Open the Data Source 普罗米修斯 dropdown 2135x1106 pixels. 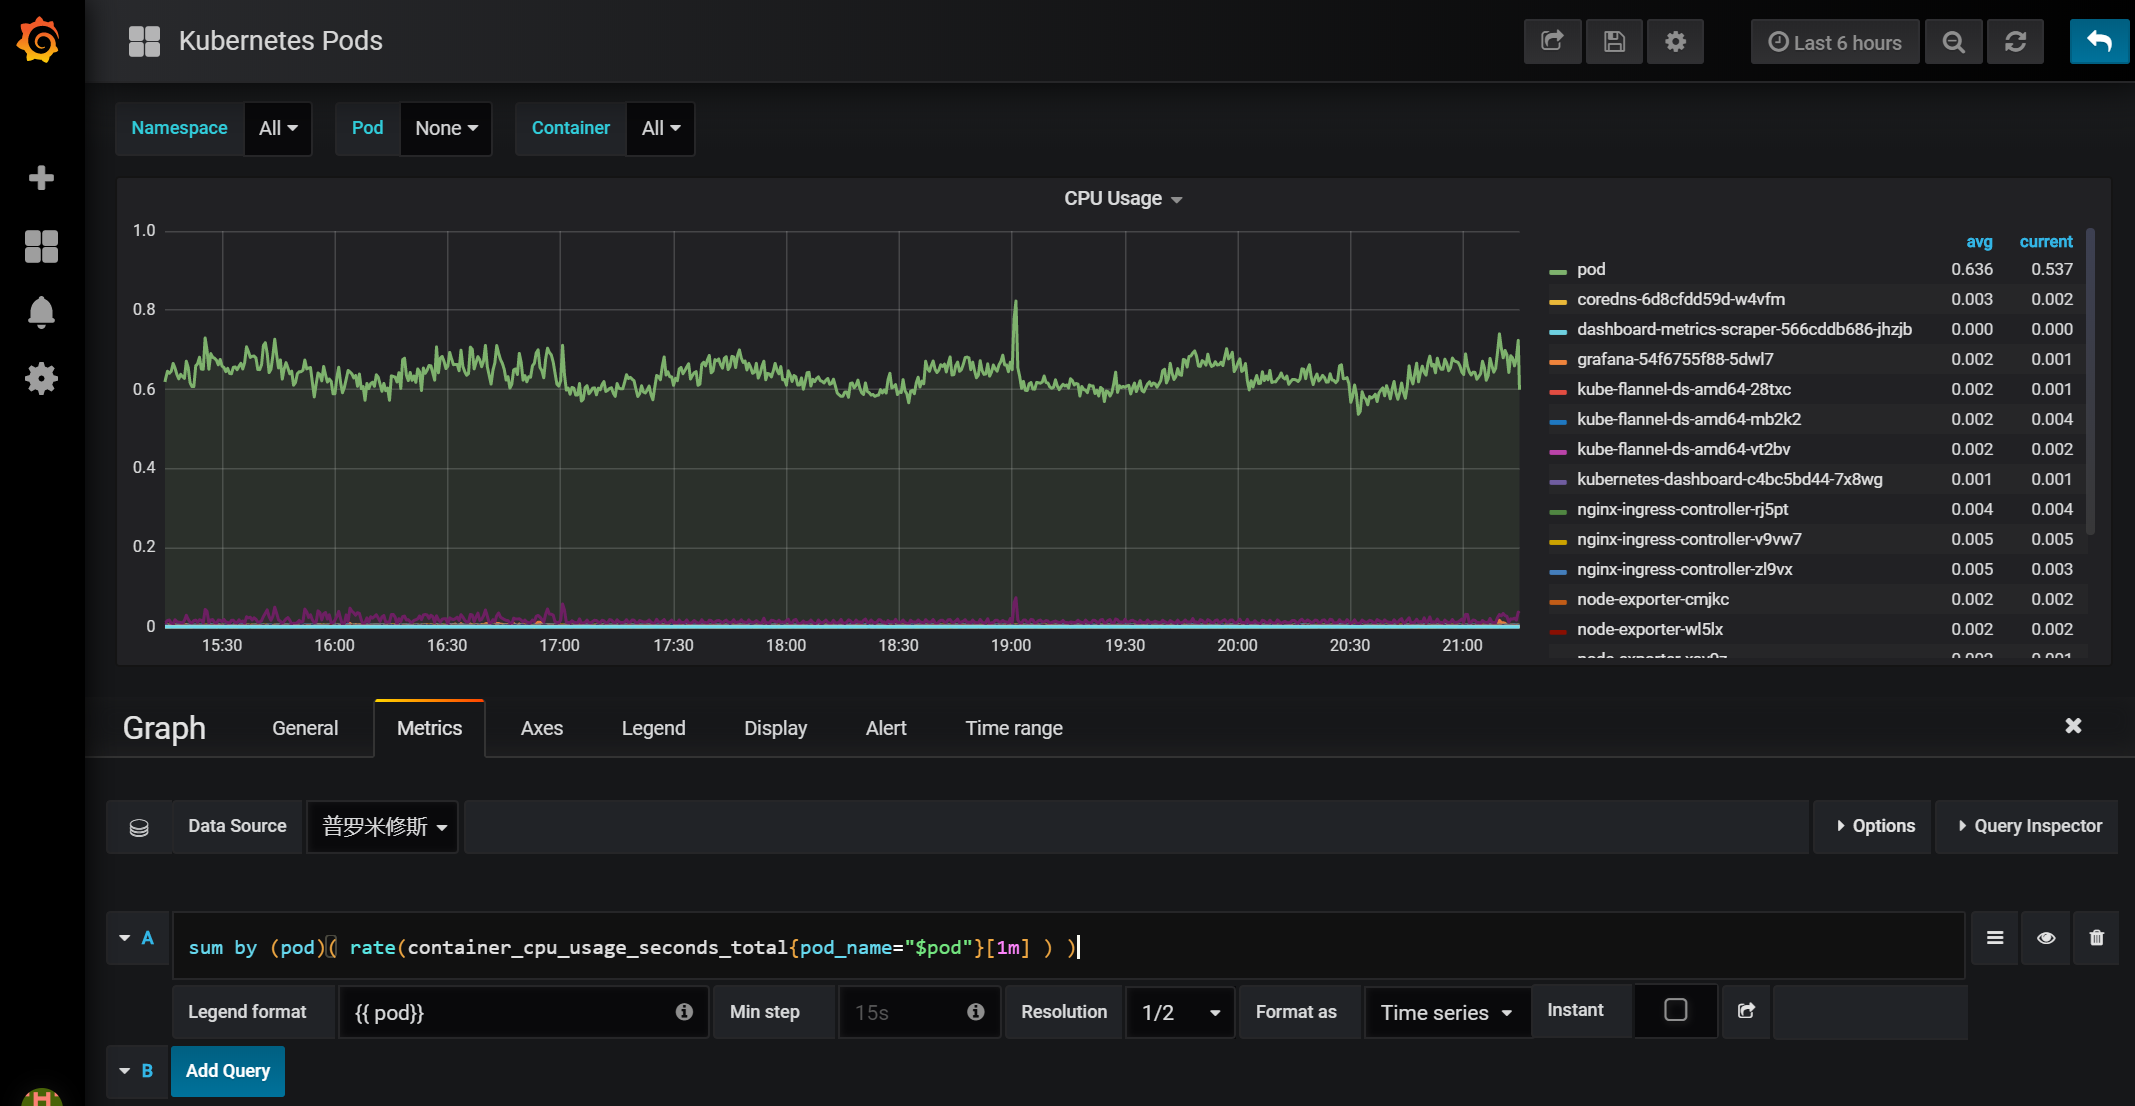(383, 827)
